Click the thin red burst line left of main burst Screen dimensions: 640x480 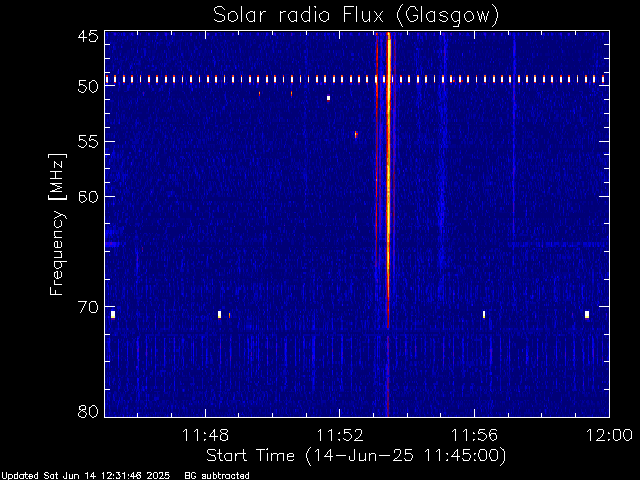coord(377,151)
